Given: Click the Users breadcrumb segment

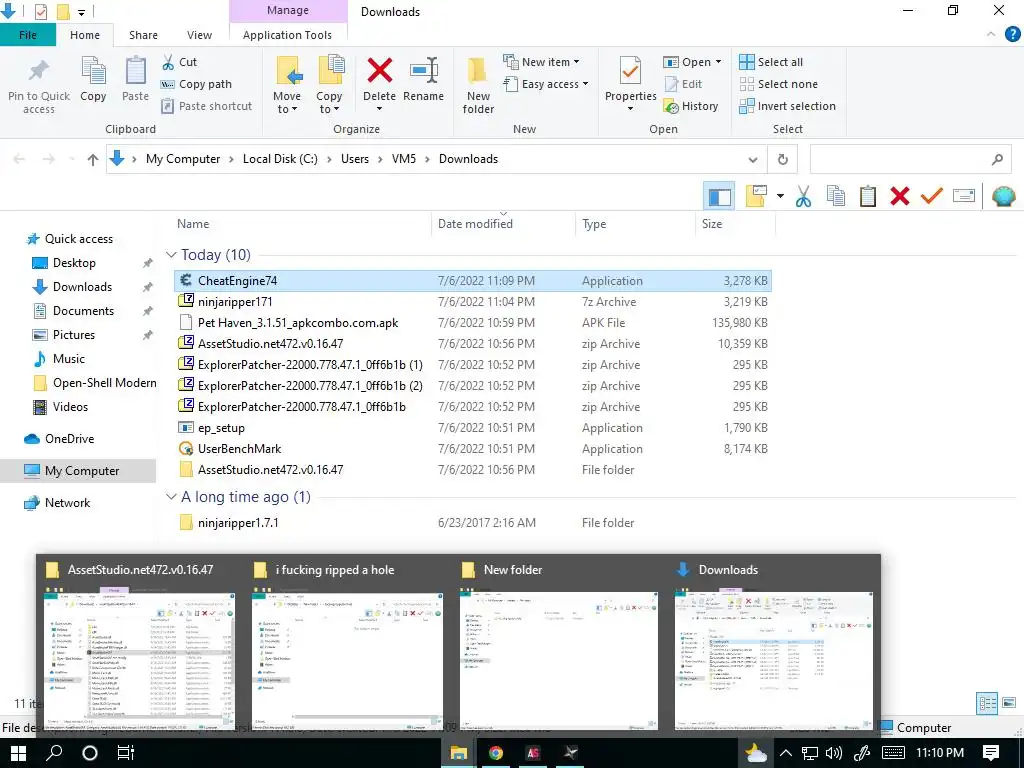Looking at the screenshot, I should click(355, 159).
